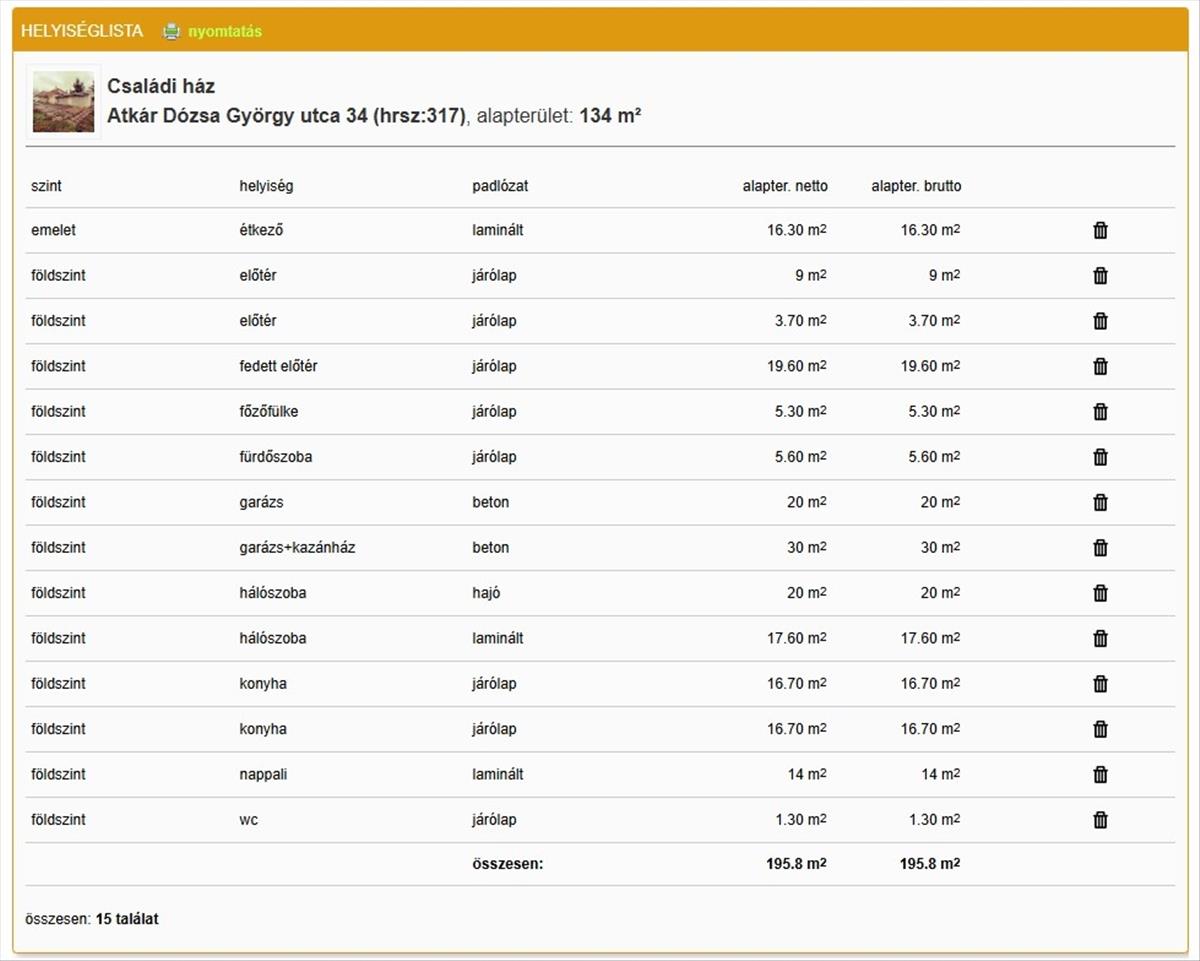Click the alapter. netto column header
The width and height of the screenshot is (1200, 961).
784,186
